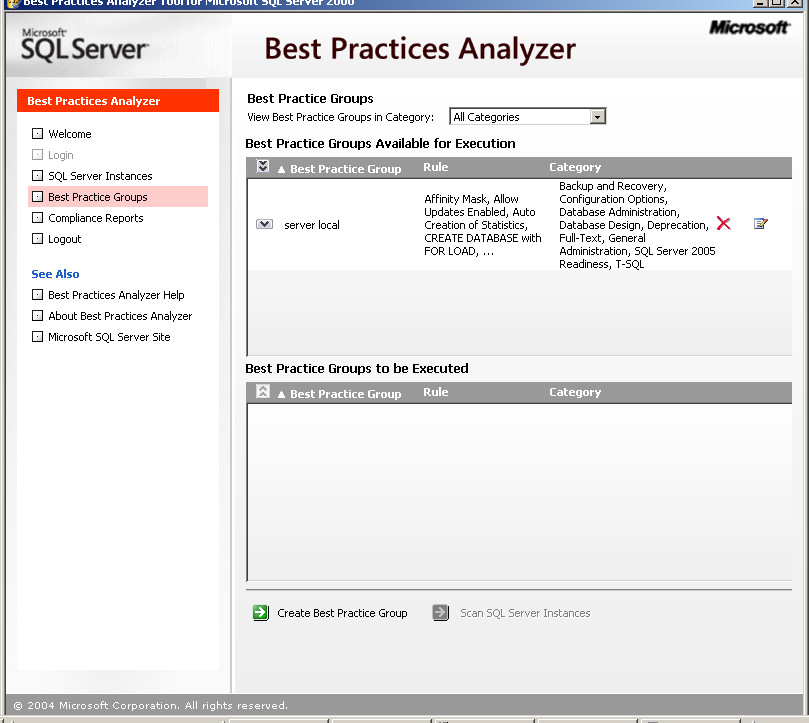This screenshot has height=723, width=809.
Task: Open Compliance Reports page
Action: 95,218
